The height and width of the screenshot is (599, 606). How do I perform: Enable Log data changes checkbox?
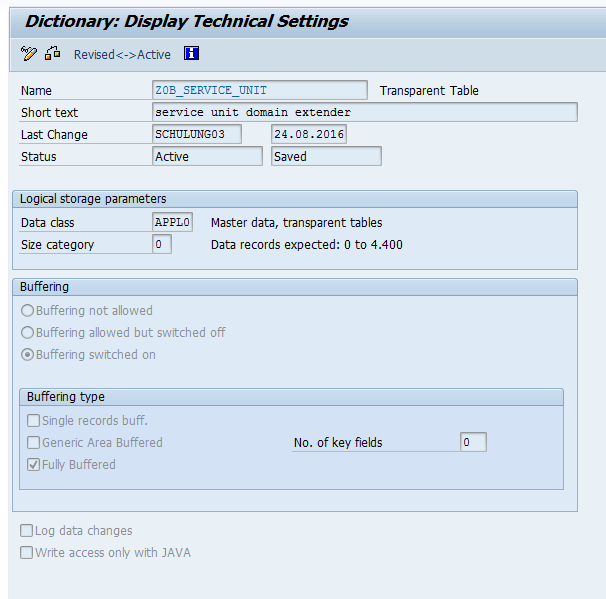[x=27, y=531]
